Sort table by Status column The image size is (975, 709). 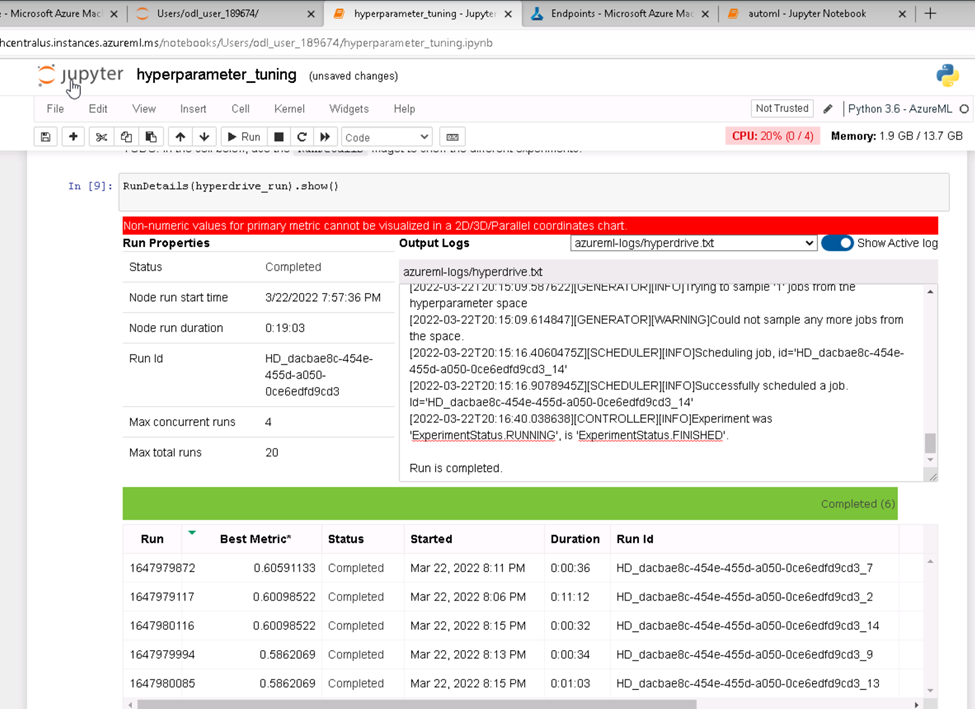pos(346,539)
